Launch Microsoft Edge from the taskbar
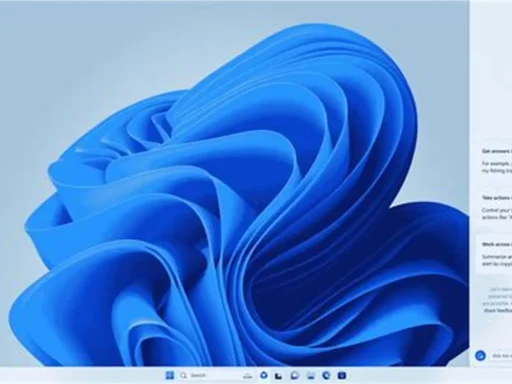Screen dimensions: 512x384 pyautogui.click(x=326, y=375)
